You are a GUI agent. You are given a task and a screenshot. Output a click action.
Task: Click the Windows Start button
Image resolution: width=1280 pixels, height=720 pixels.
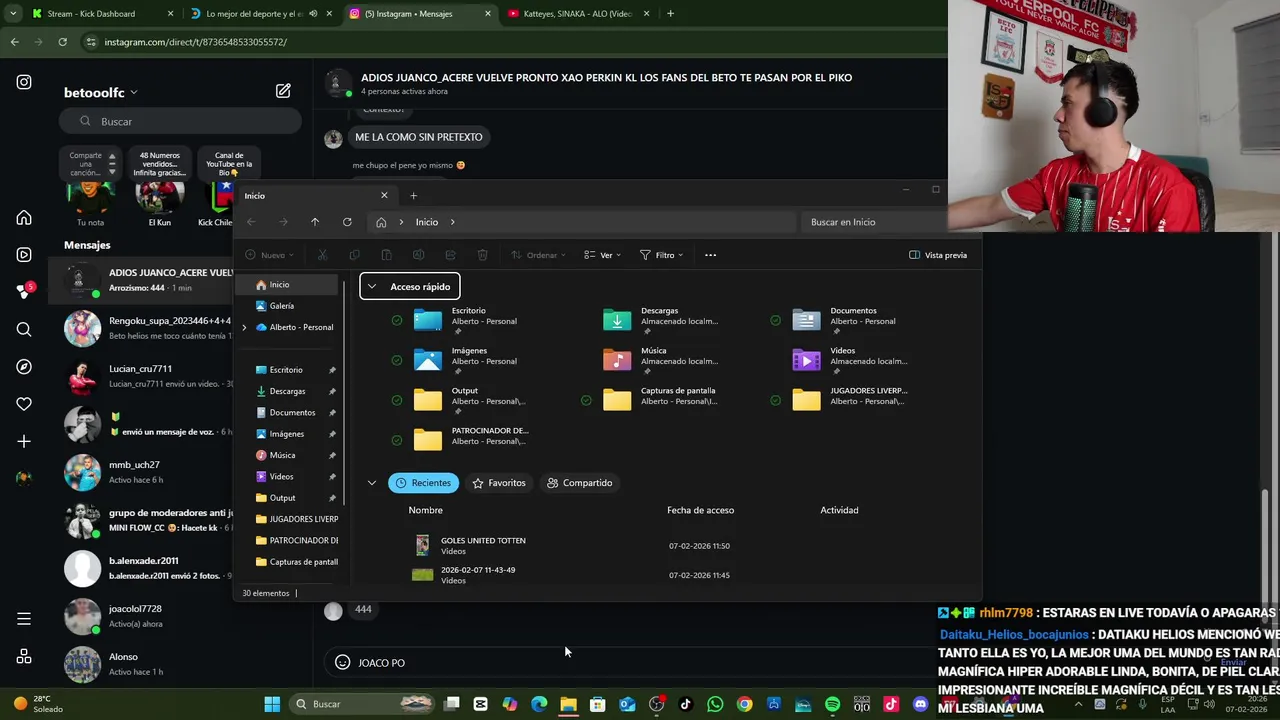tap(272, 704)
